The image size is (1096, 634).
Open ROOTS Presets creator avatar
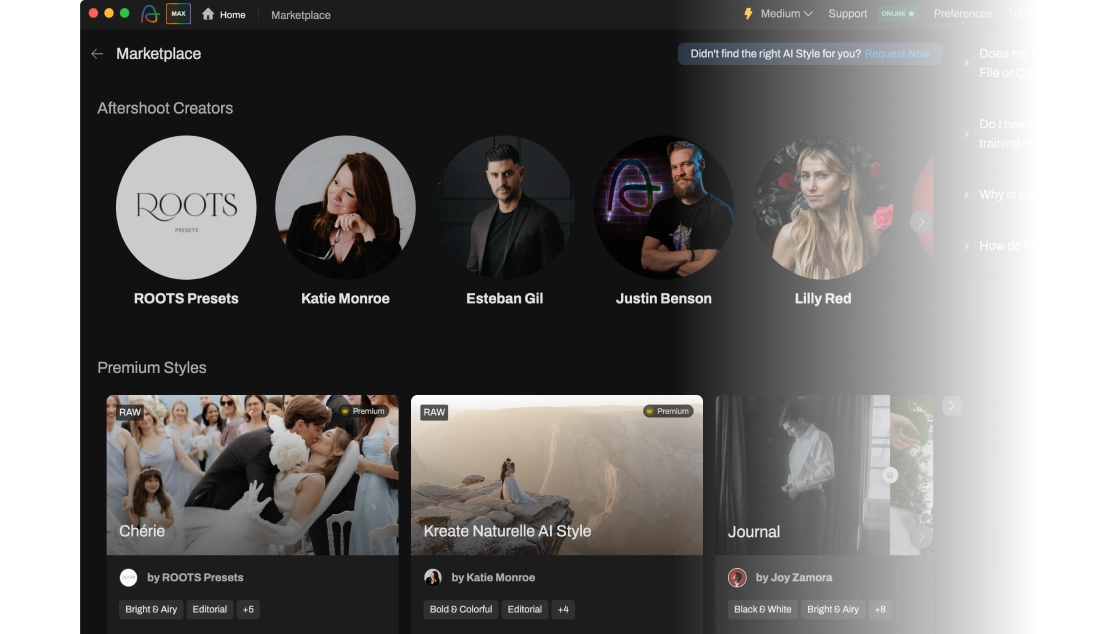coord(186,206)
